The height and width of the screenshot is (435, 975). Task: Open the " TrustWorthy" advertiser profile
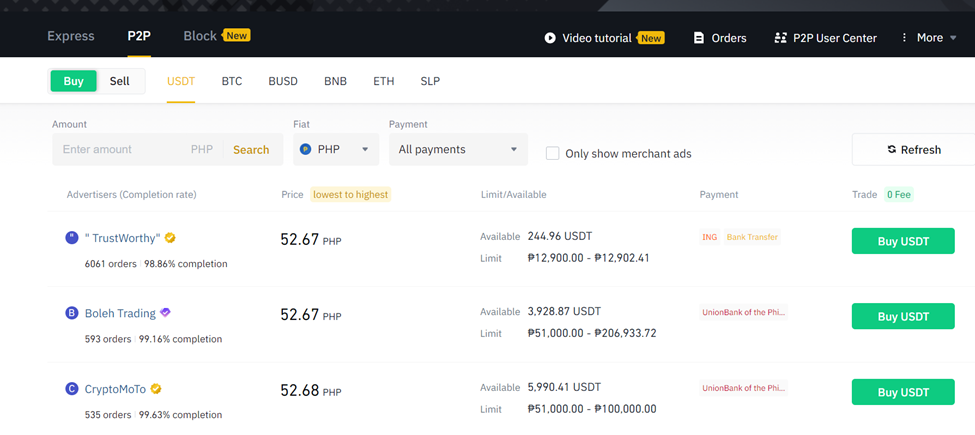(x=122, y=238)
